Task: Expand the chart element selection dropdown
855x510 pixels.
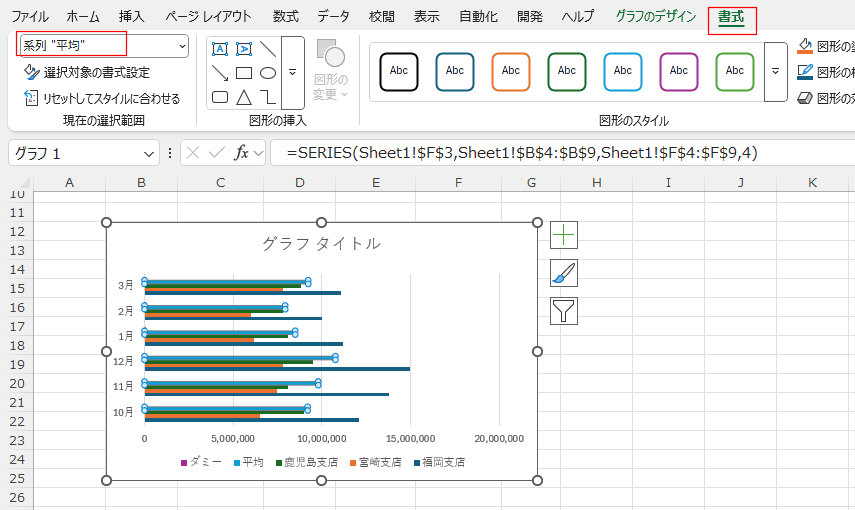Action: pyautogui.click(x=181, y=46)
